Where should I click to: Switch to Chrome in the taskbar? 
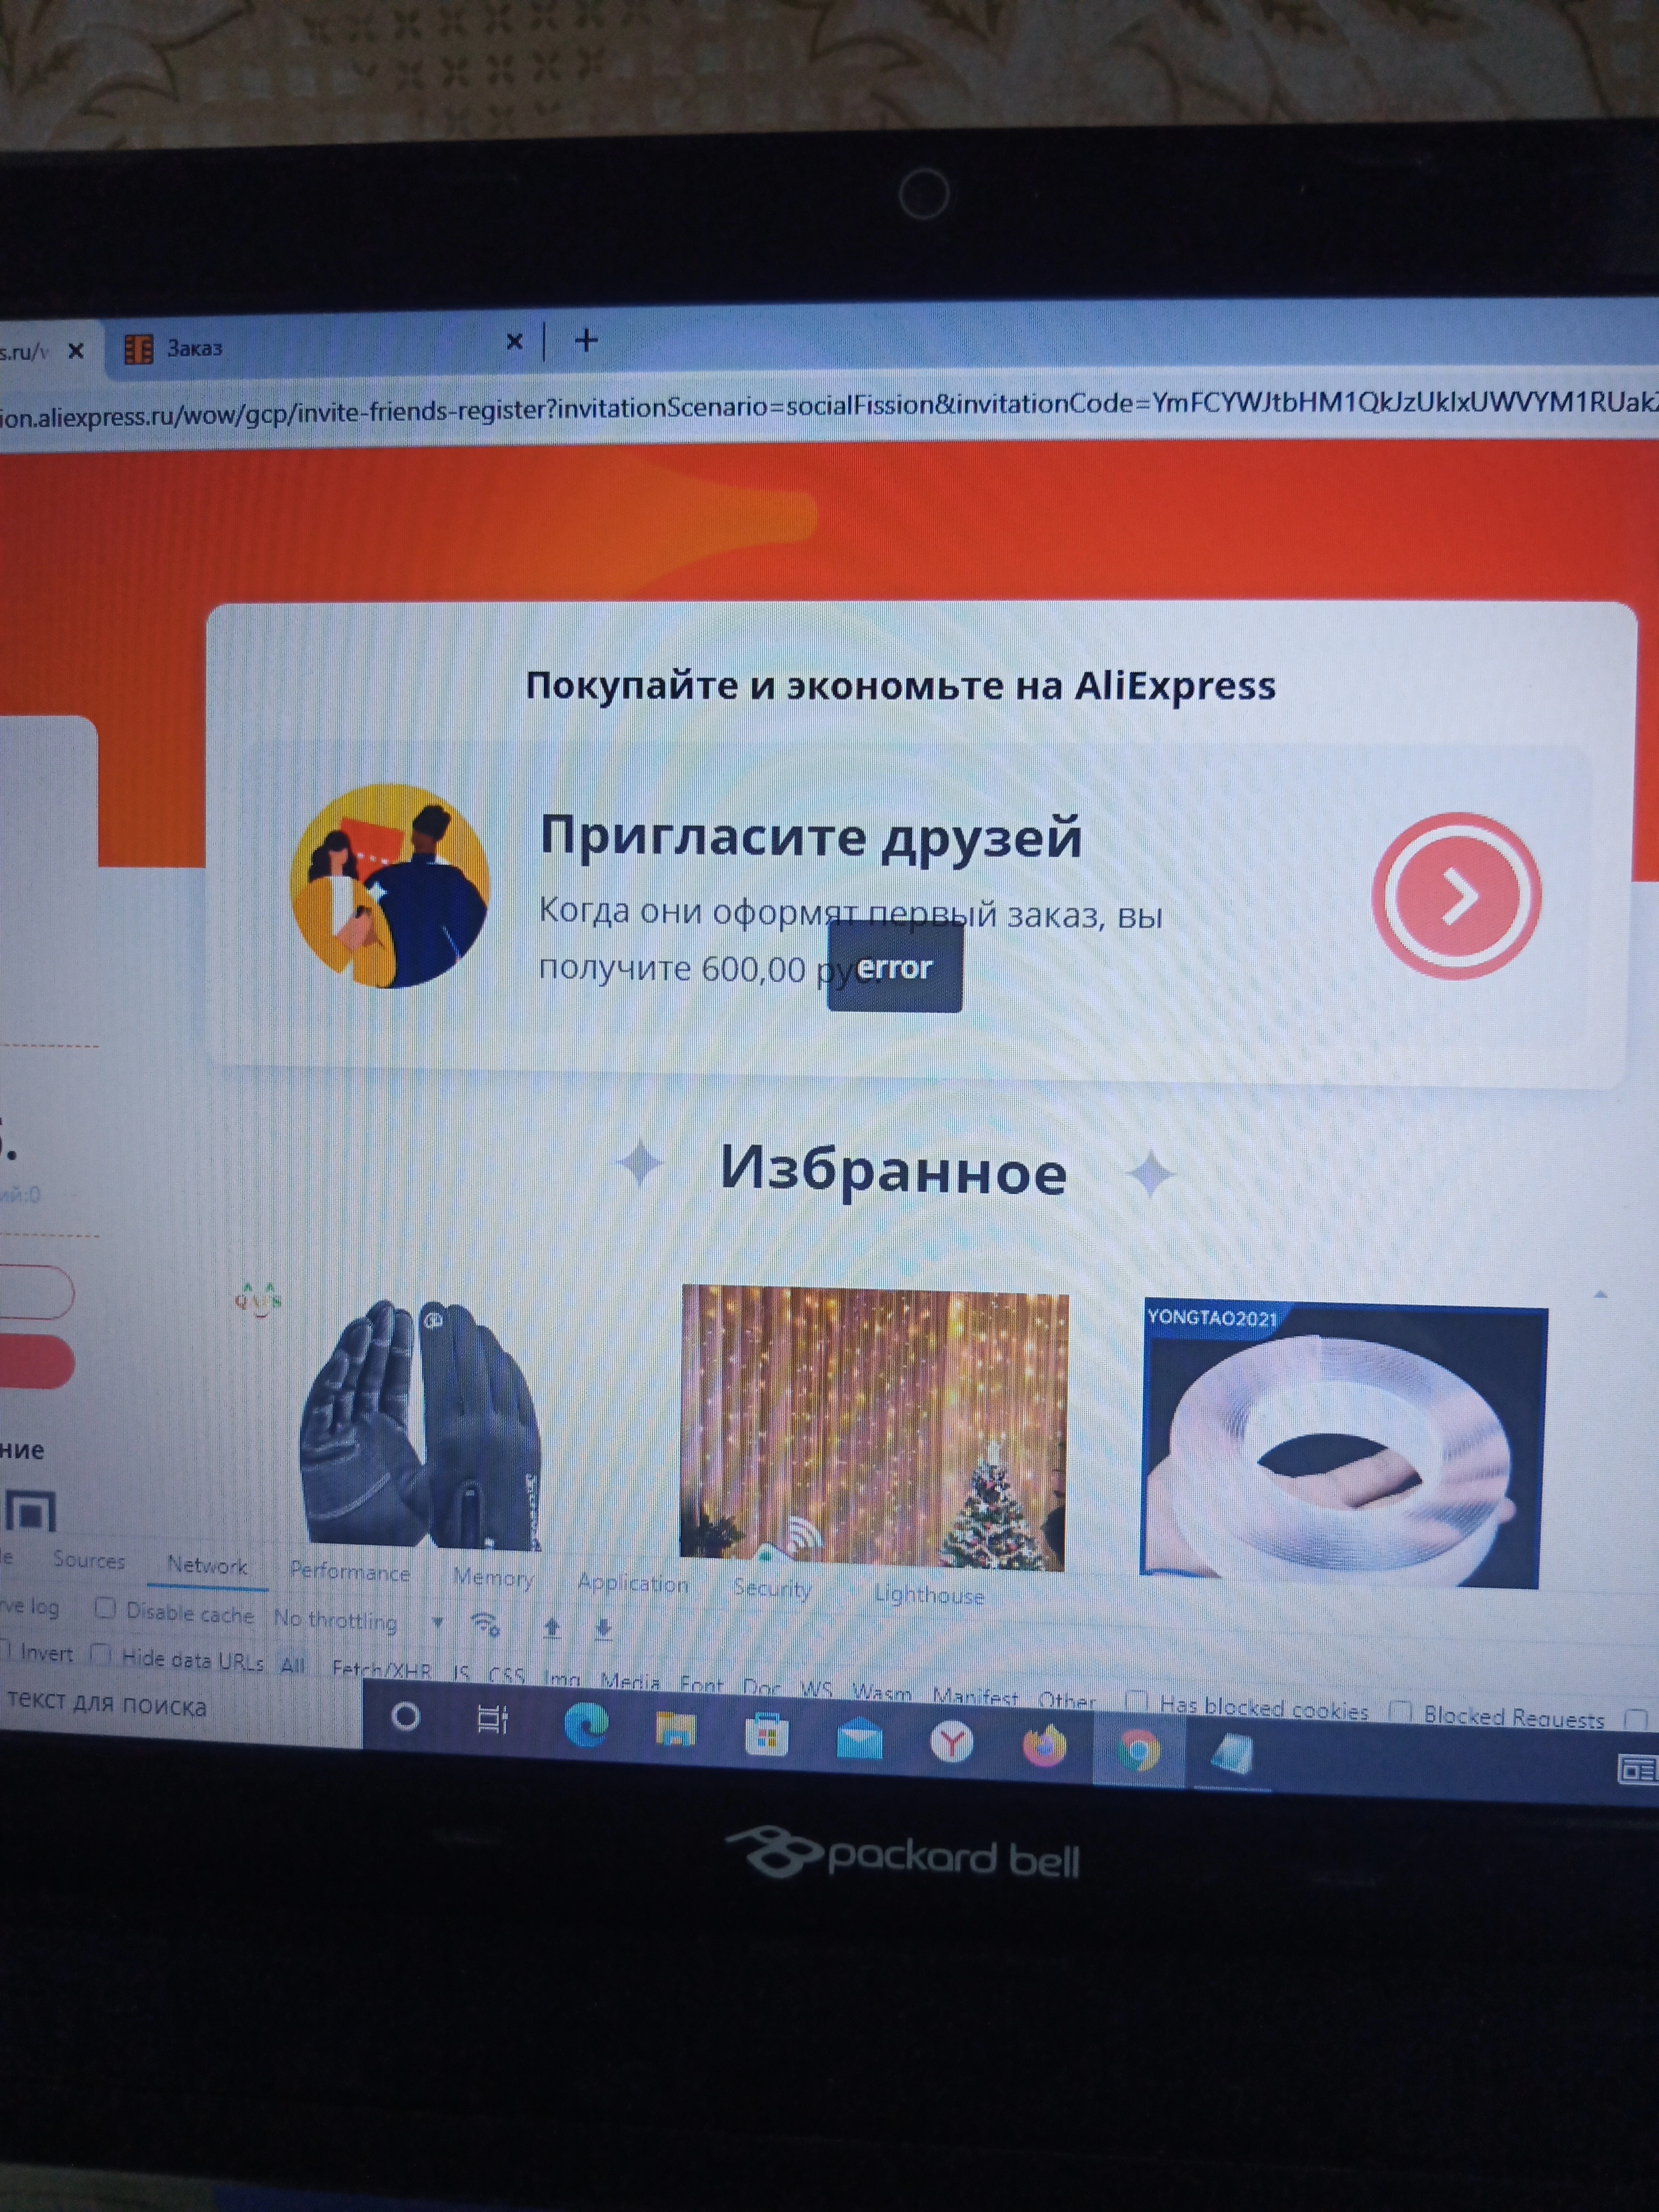click(1138, 1751)
